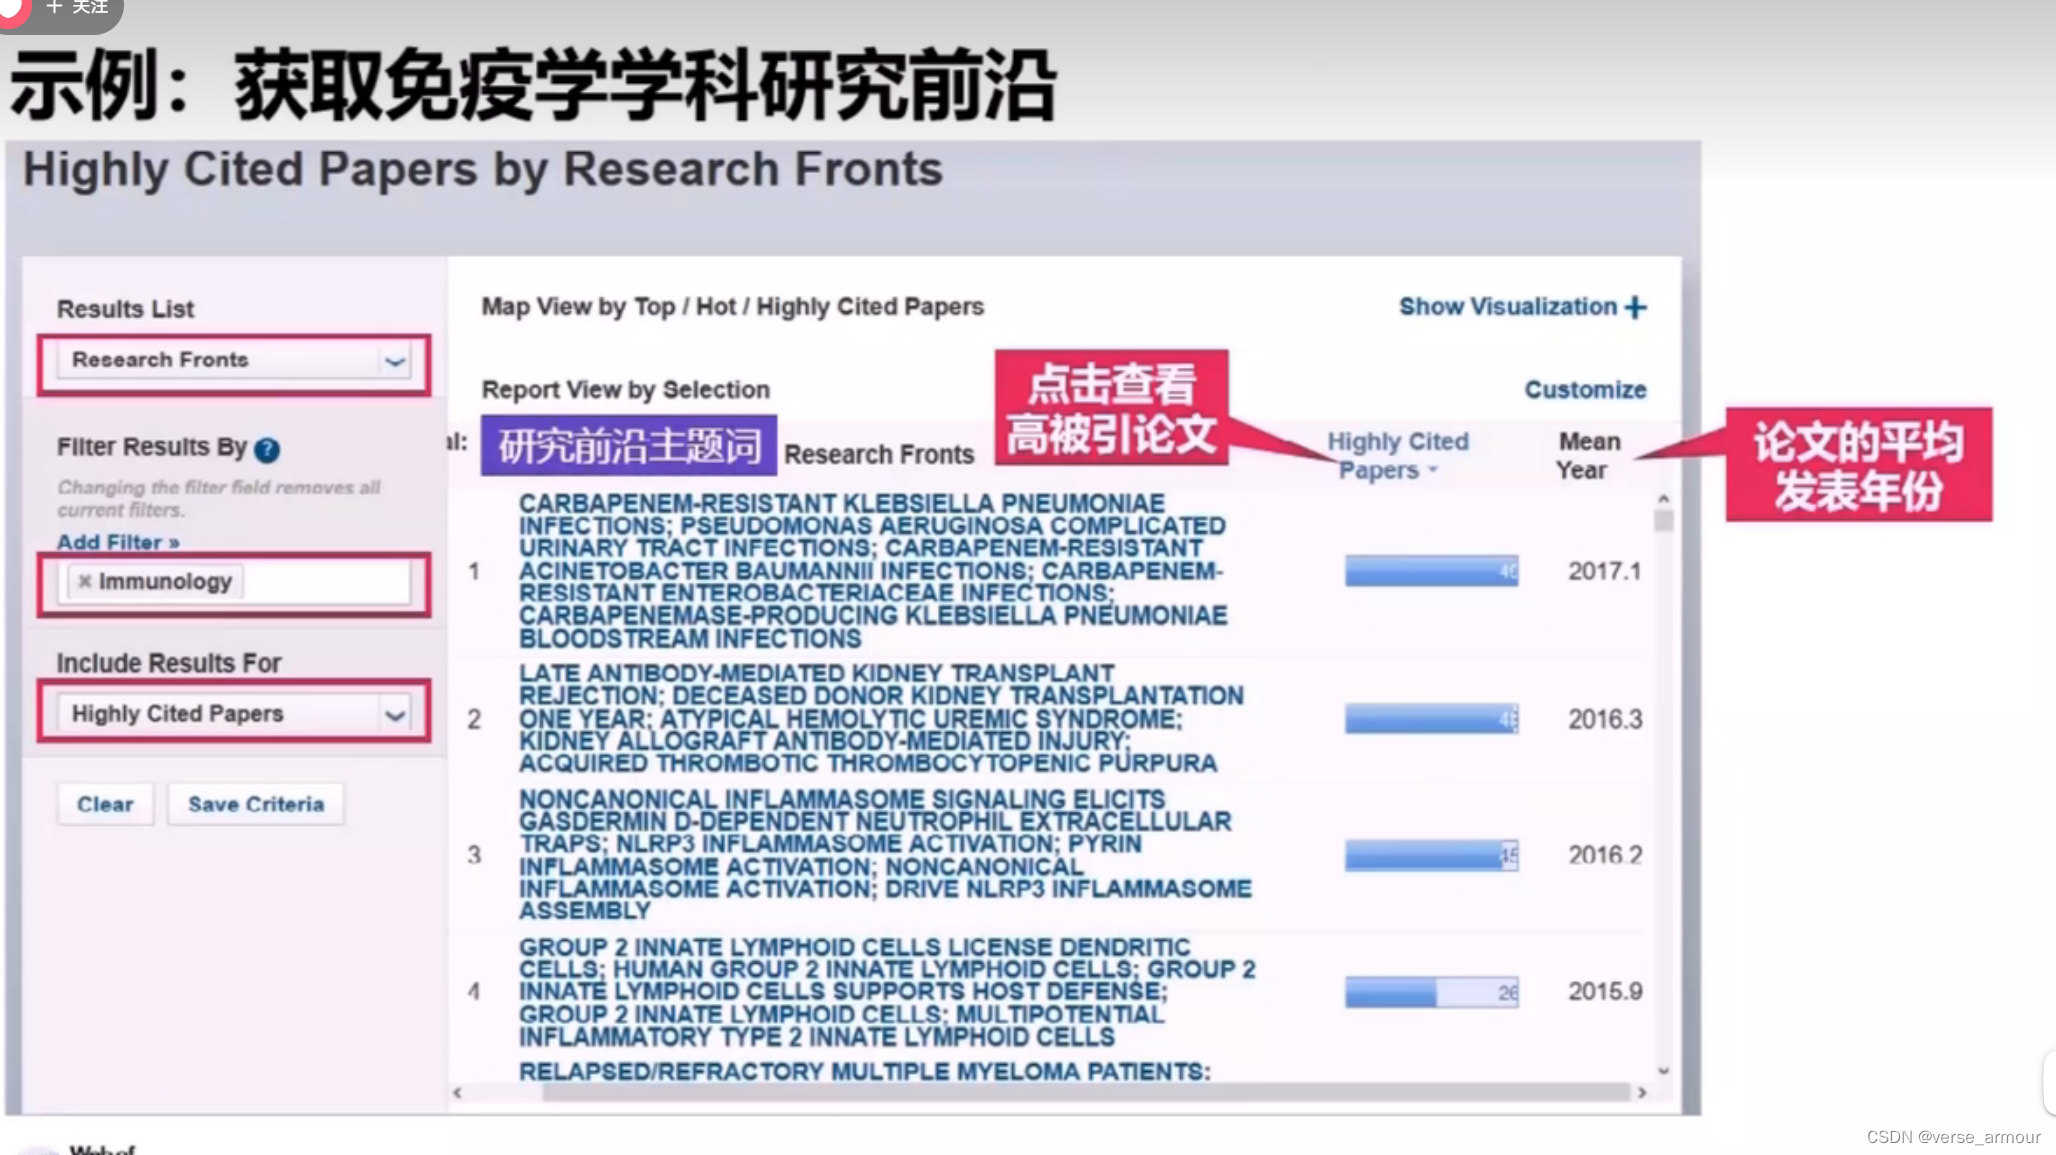Click the cited papers bar in row 3
2056x1155 pixels.
(1431, 855)
